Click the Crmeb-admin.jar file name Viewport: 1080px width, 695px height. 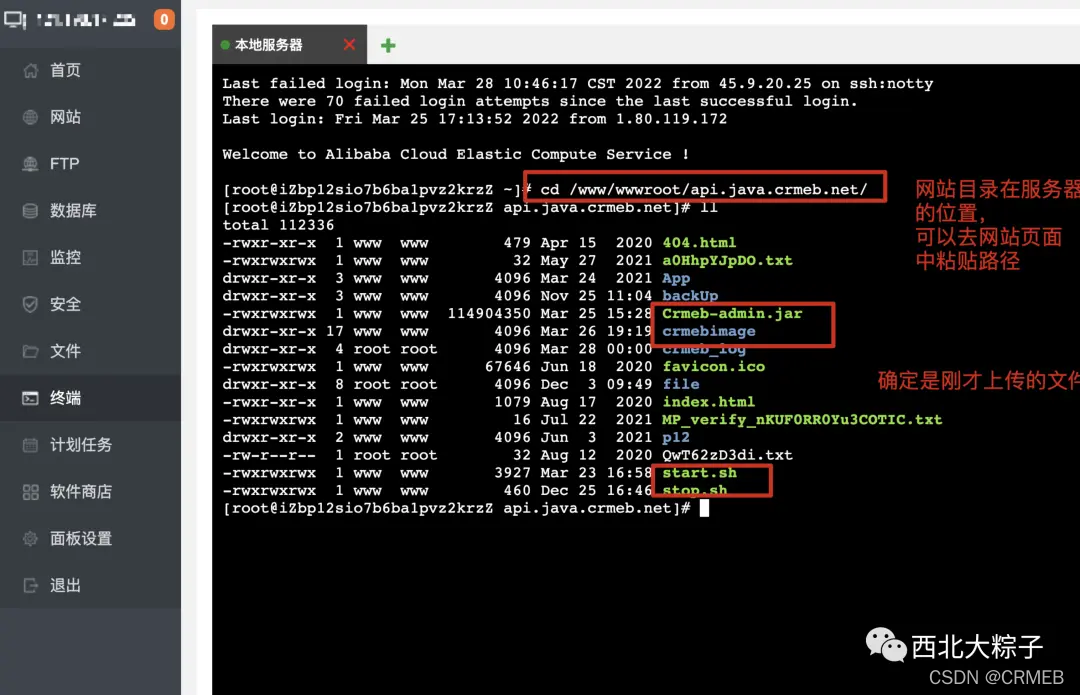(732, 313)
